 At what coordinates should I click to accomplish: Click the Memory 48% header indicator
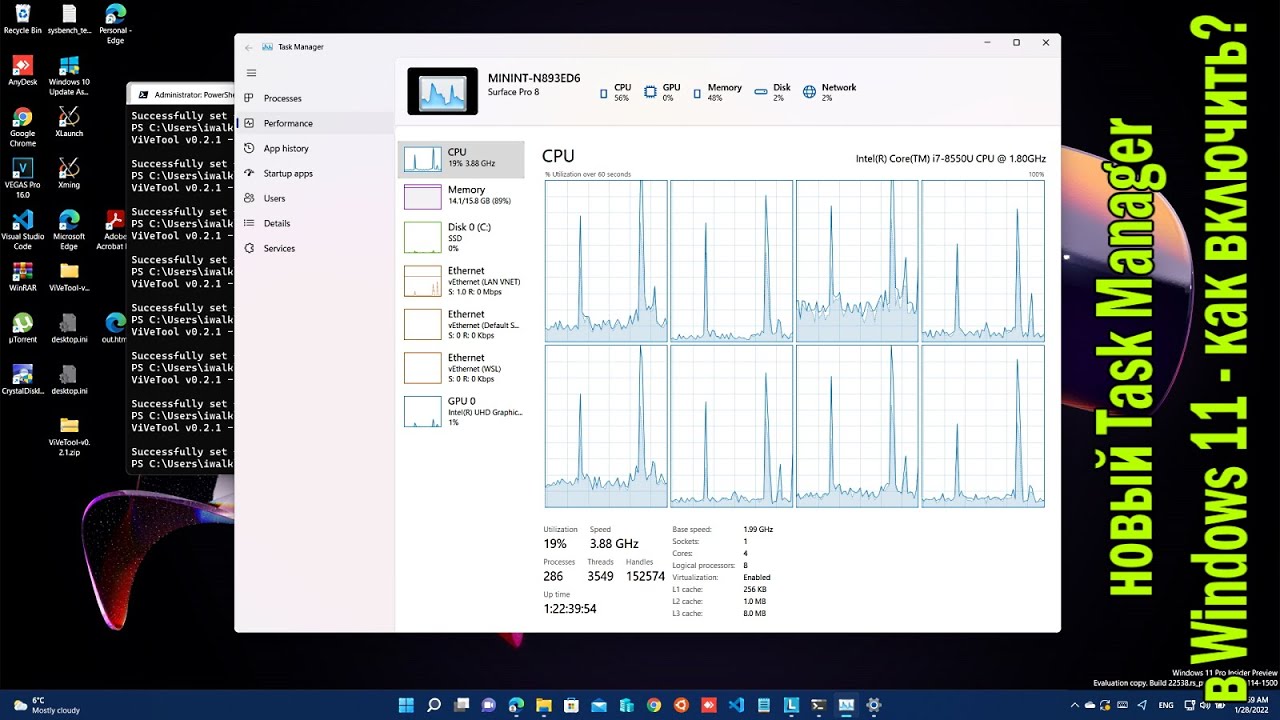click(x=717, y=92)
